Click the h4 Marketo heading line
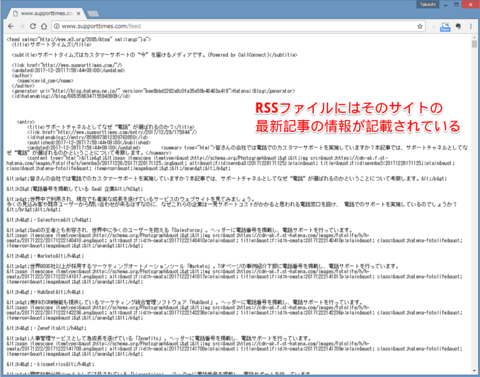480x377 pixels. coord(45,256)
